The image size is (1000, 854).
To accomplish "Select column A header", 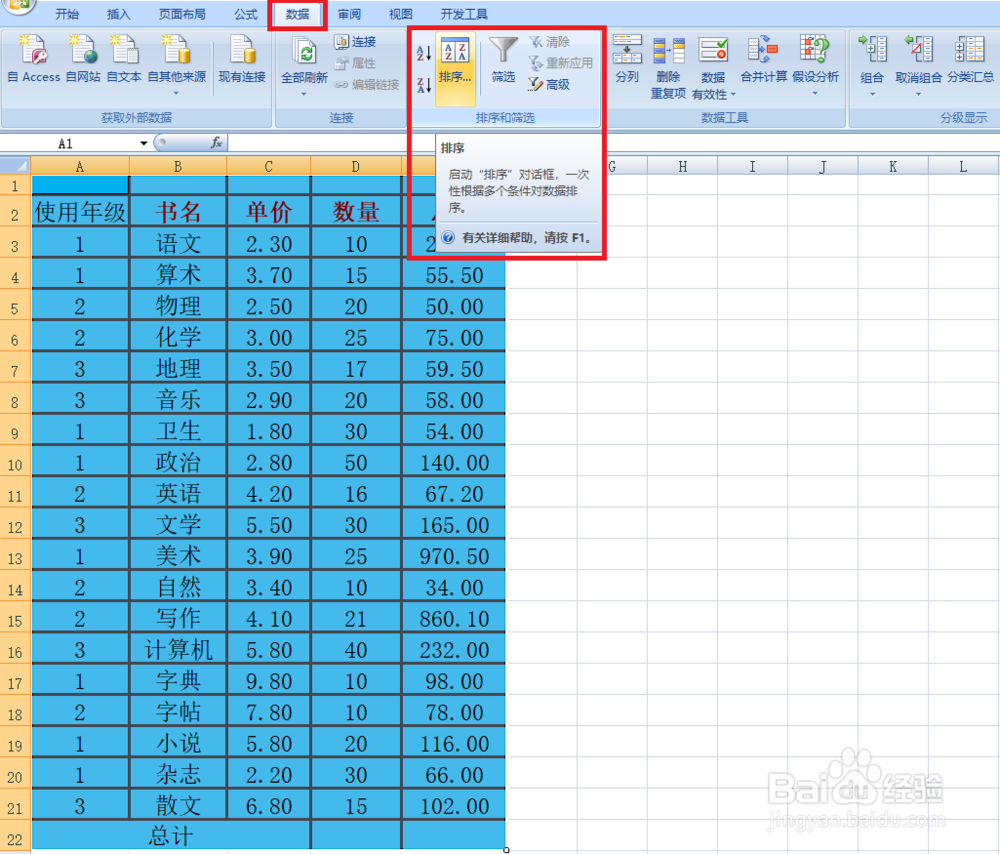I will point(80,166).
